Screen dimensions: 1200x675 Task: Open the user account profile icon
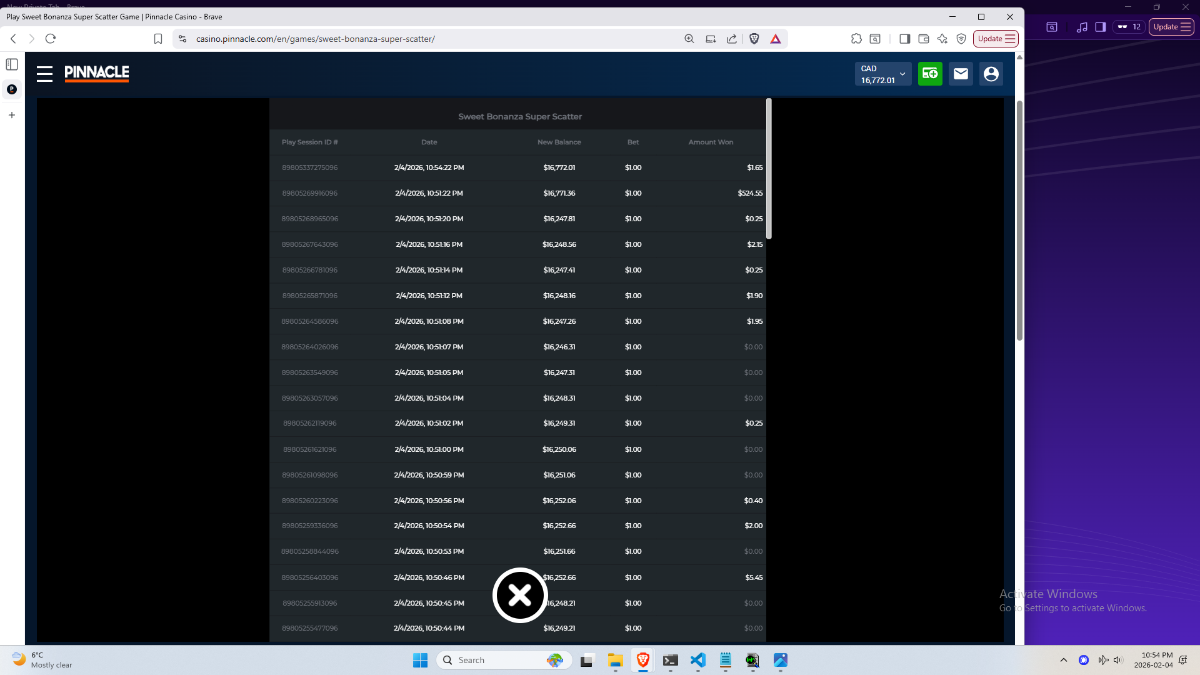[991, 74]
